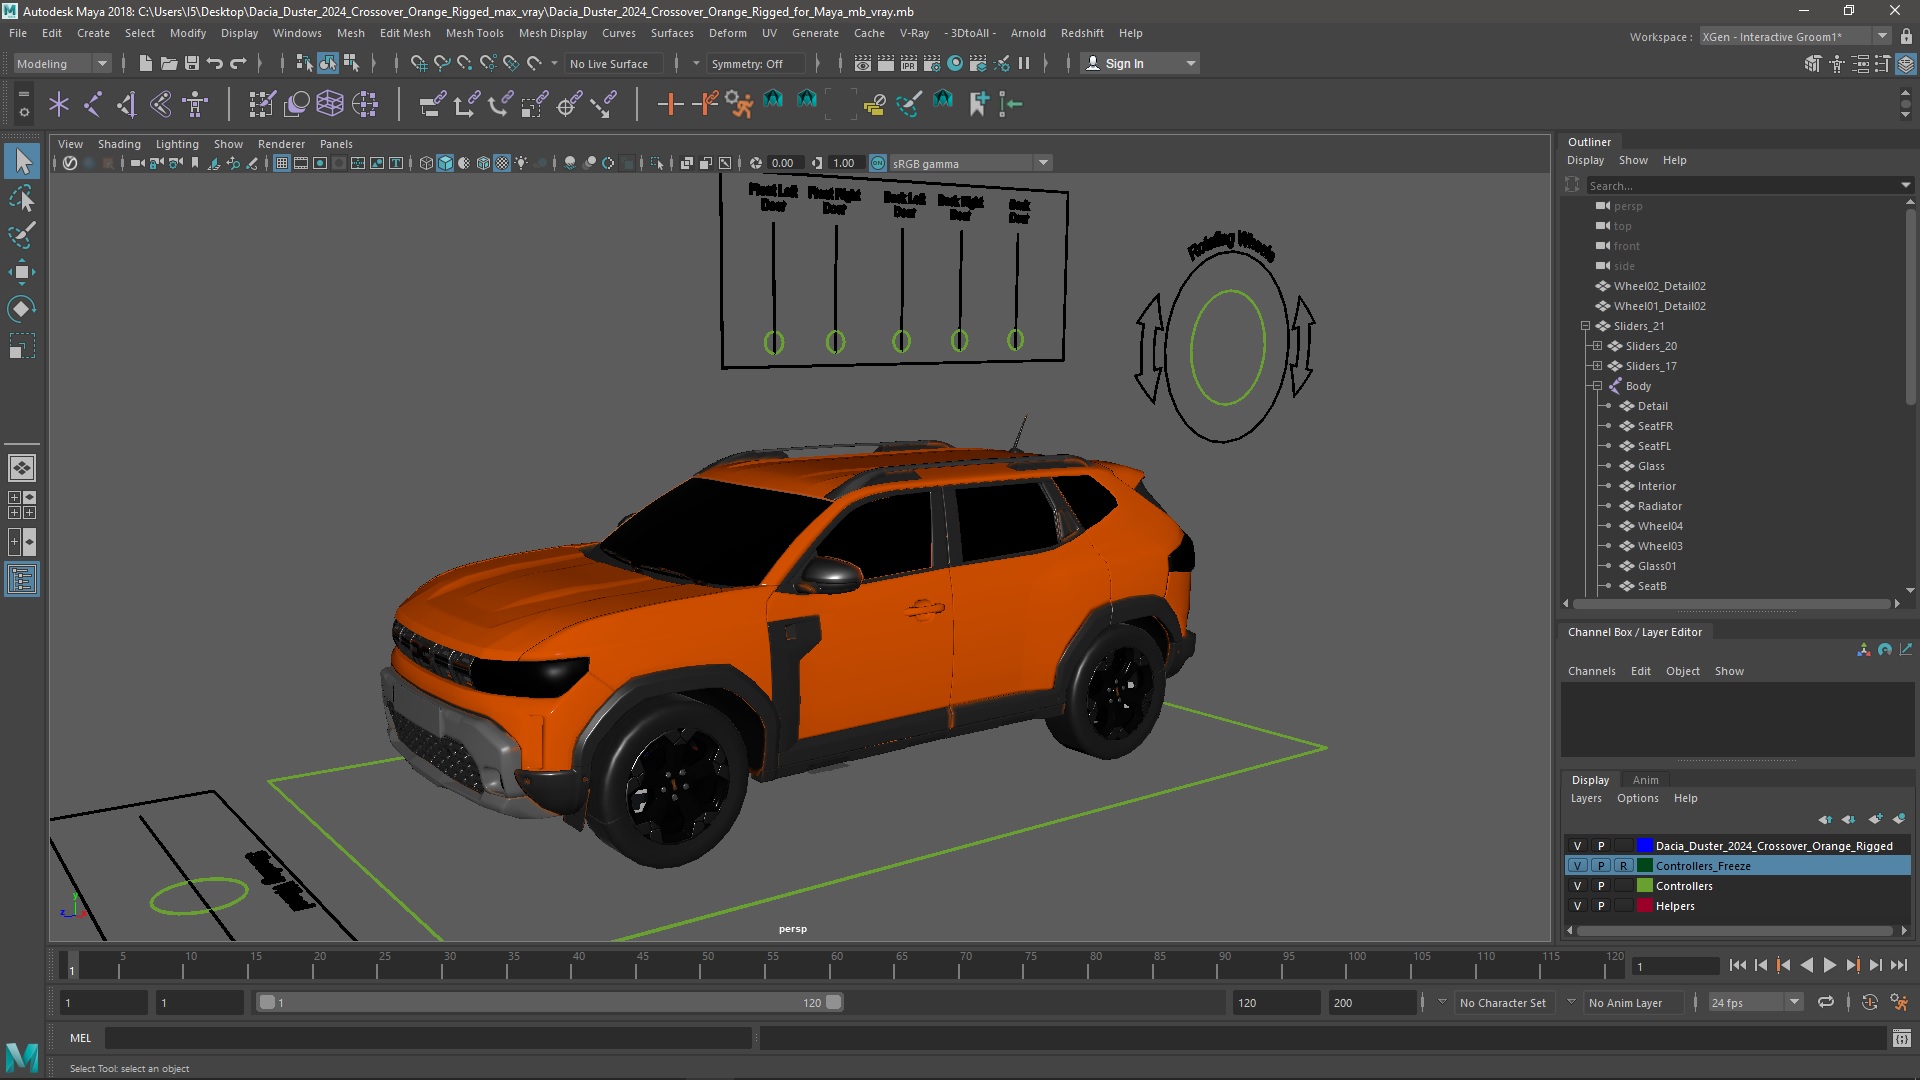Click the Lattice deformer shelf icon
Image resolution: width=1920 pixels, height=1080 pixels.
point(330,103)
